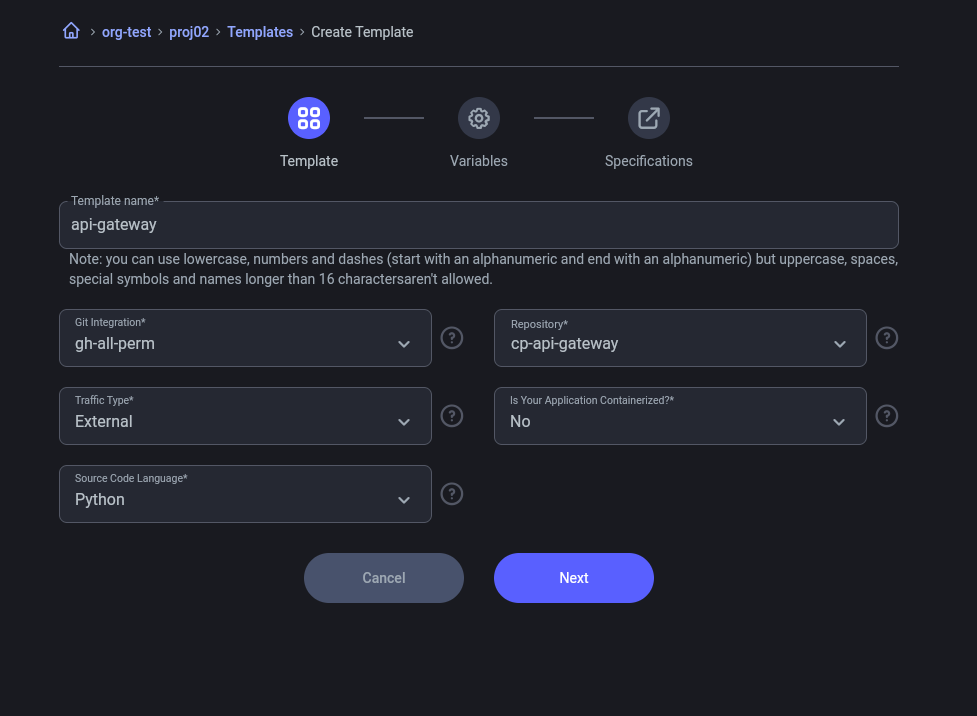Open help tooltip beside Git Integration
977x716 pixels.
coord(451,338)
